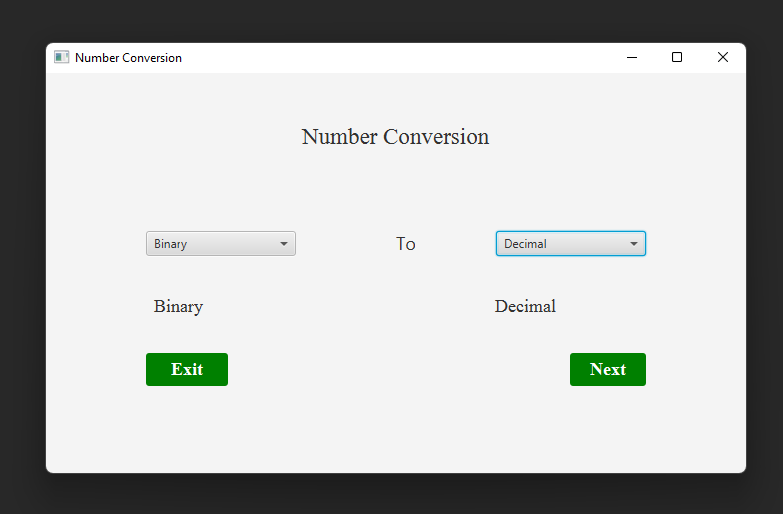Click the 'Number Conversion' window title text
Screen dimensions: 783x514
point(128,58)
